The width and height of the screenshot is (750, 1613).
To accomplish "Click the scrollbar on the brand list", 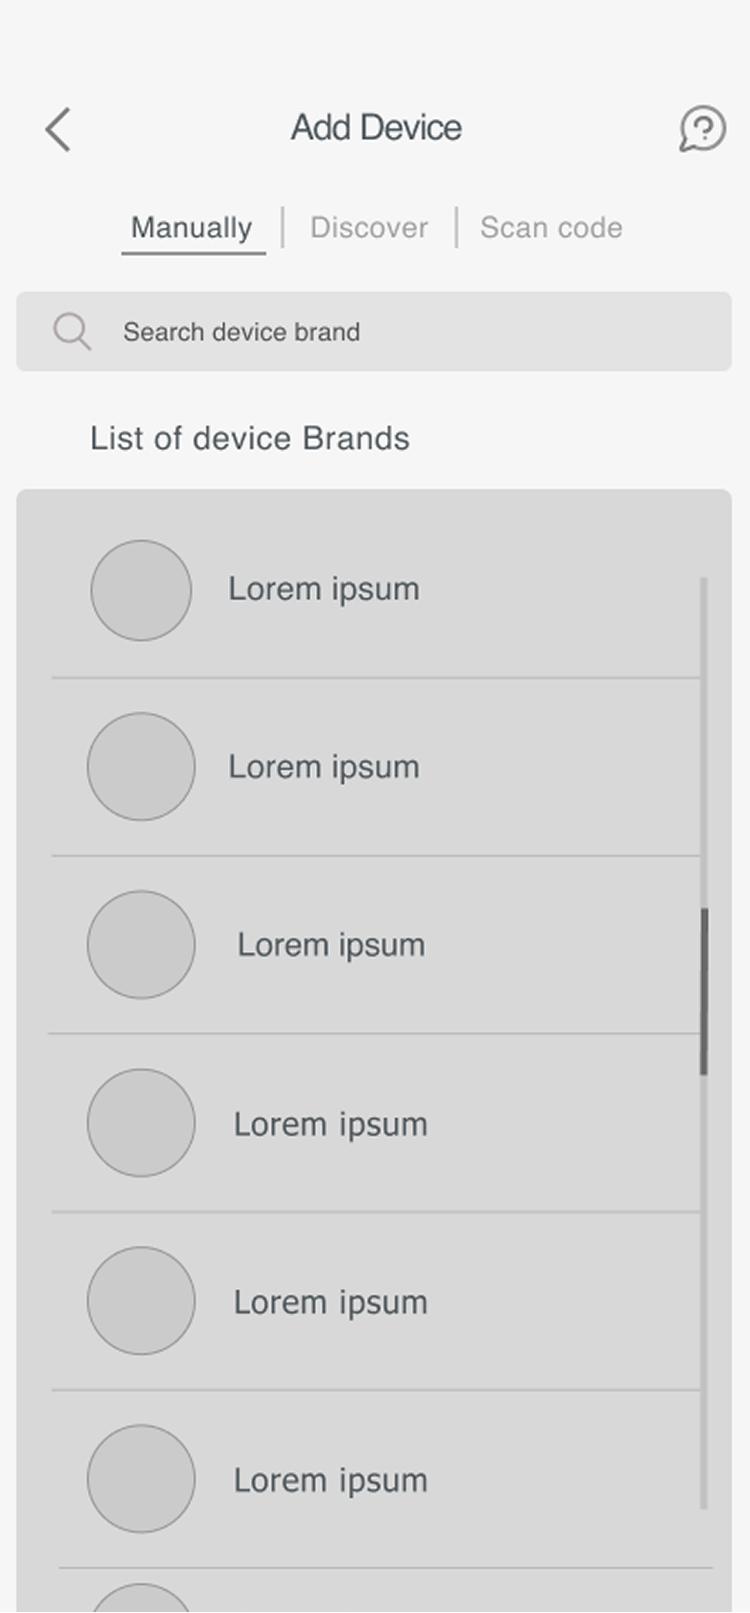I will pos(705,990).
